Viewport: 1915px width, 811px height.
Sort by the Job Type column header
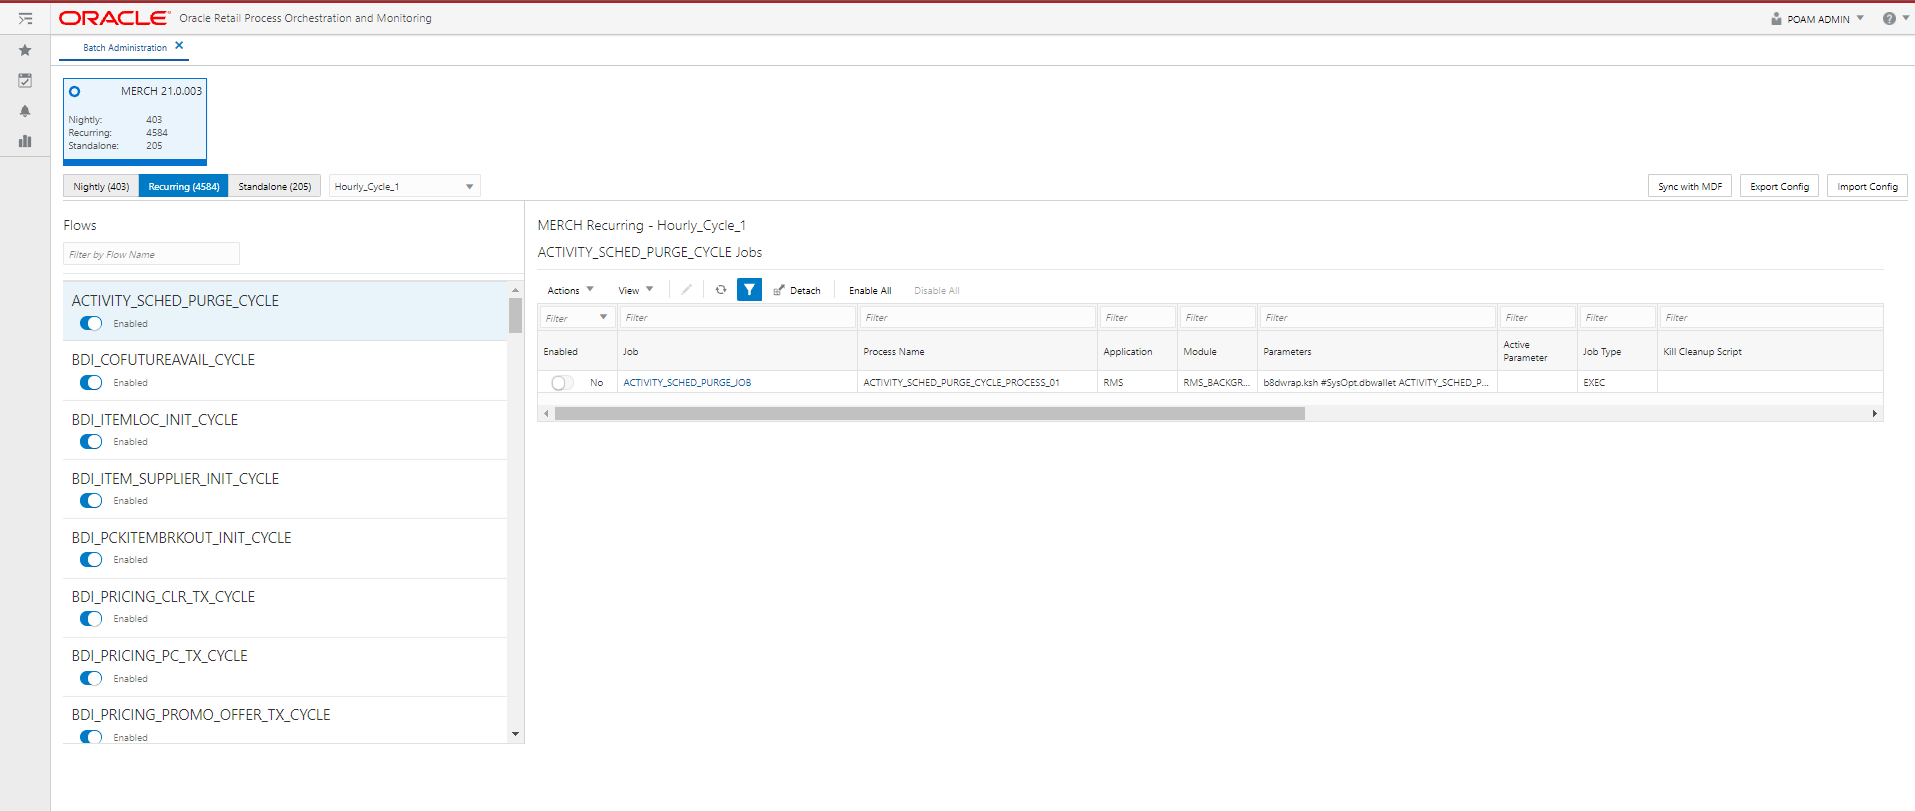pyautogui.click(x=1602, y=352)
